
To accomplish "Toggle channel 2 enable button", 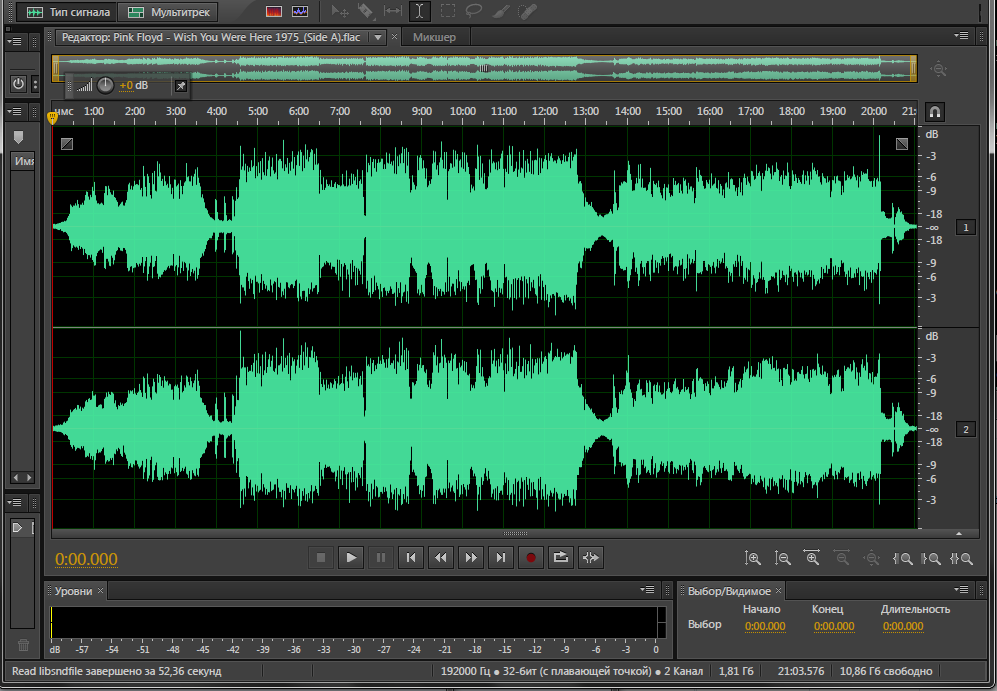I will pyautogui.click(x=965, y=430).
